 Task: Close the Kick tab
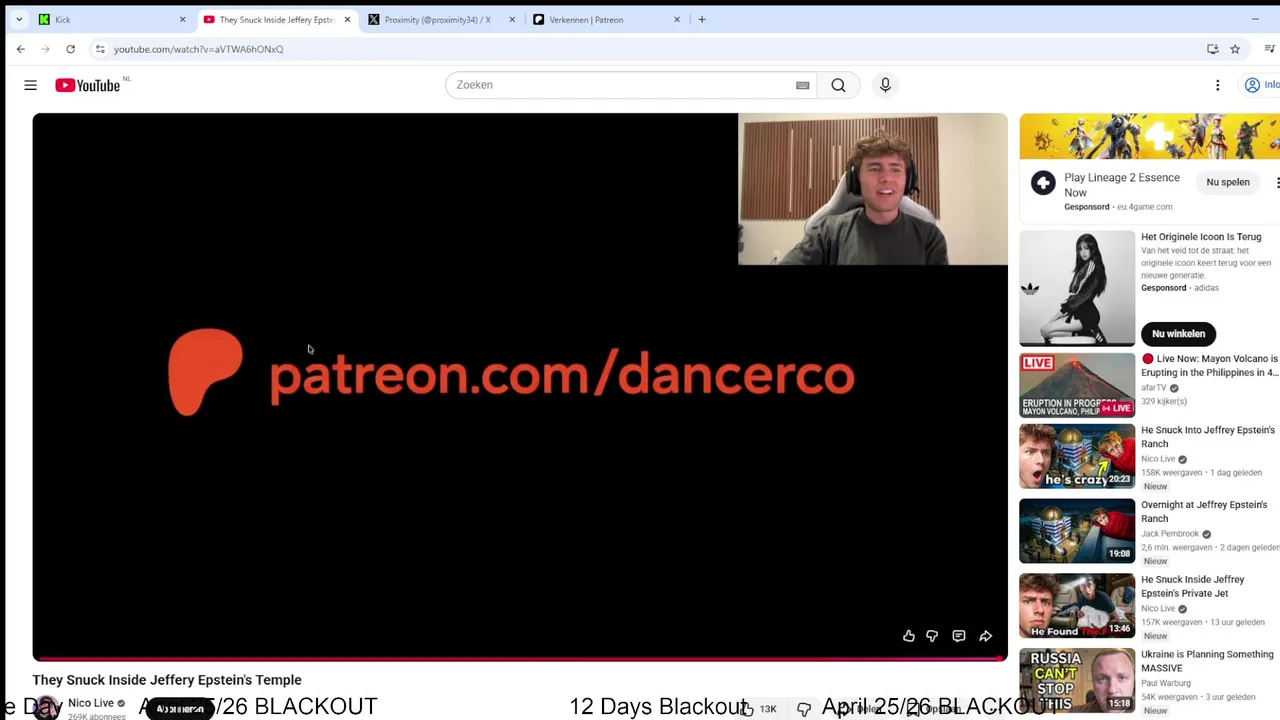(182, 19)
